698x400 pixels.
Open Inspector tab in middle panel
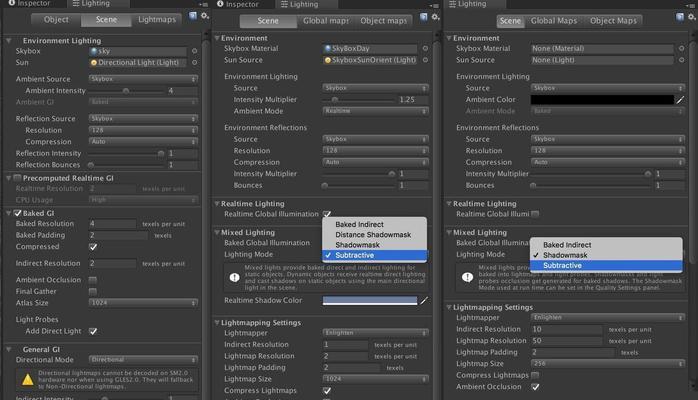pyautogui.click(x=238, y=4)
